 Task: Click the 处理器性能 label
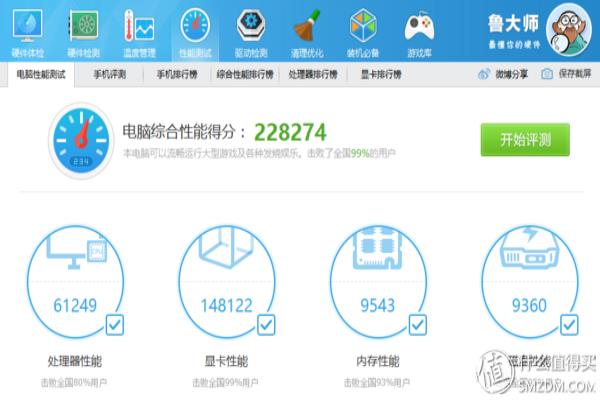(x=75, y=361)
